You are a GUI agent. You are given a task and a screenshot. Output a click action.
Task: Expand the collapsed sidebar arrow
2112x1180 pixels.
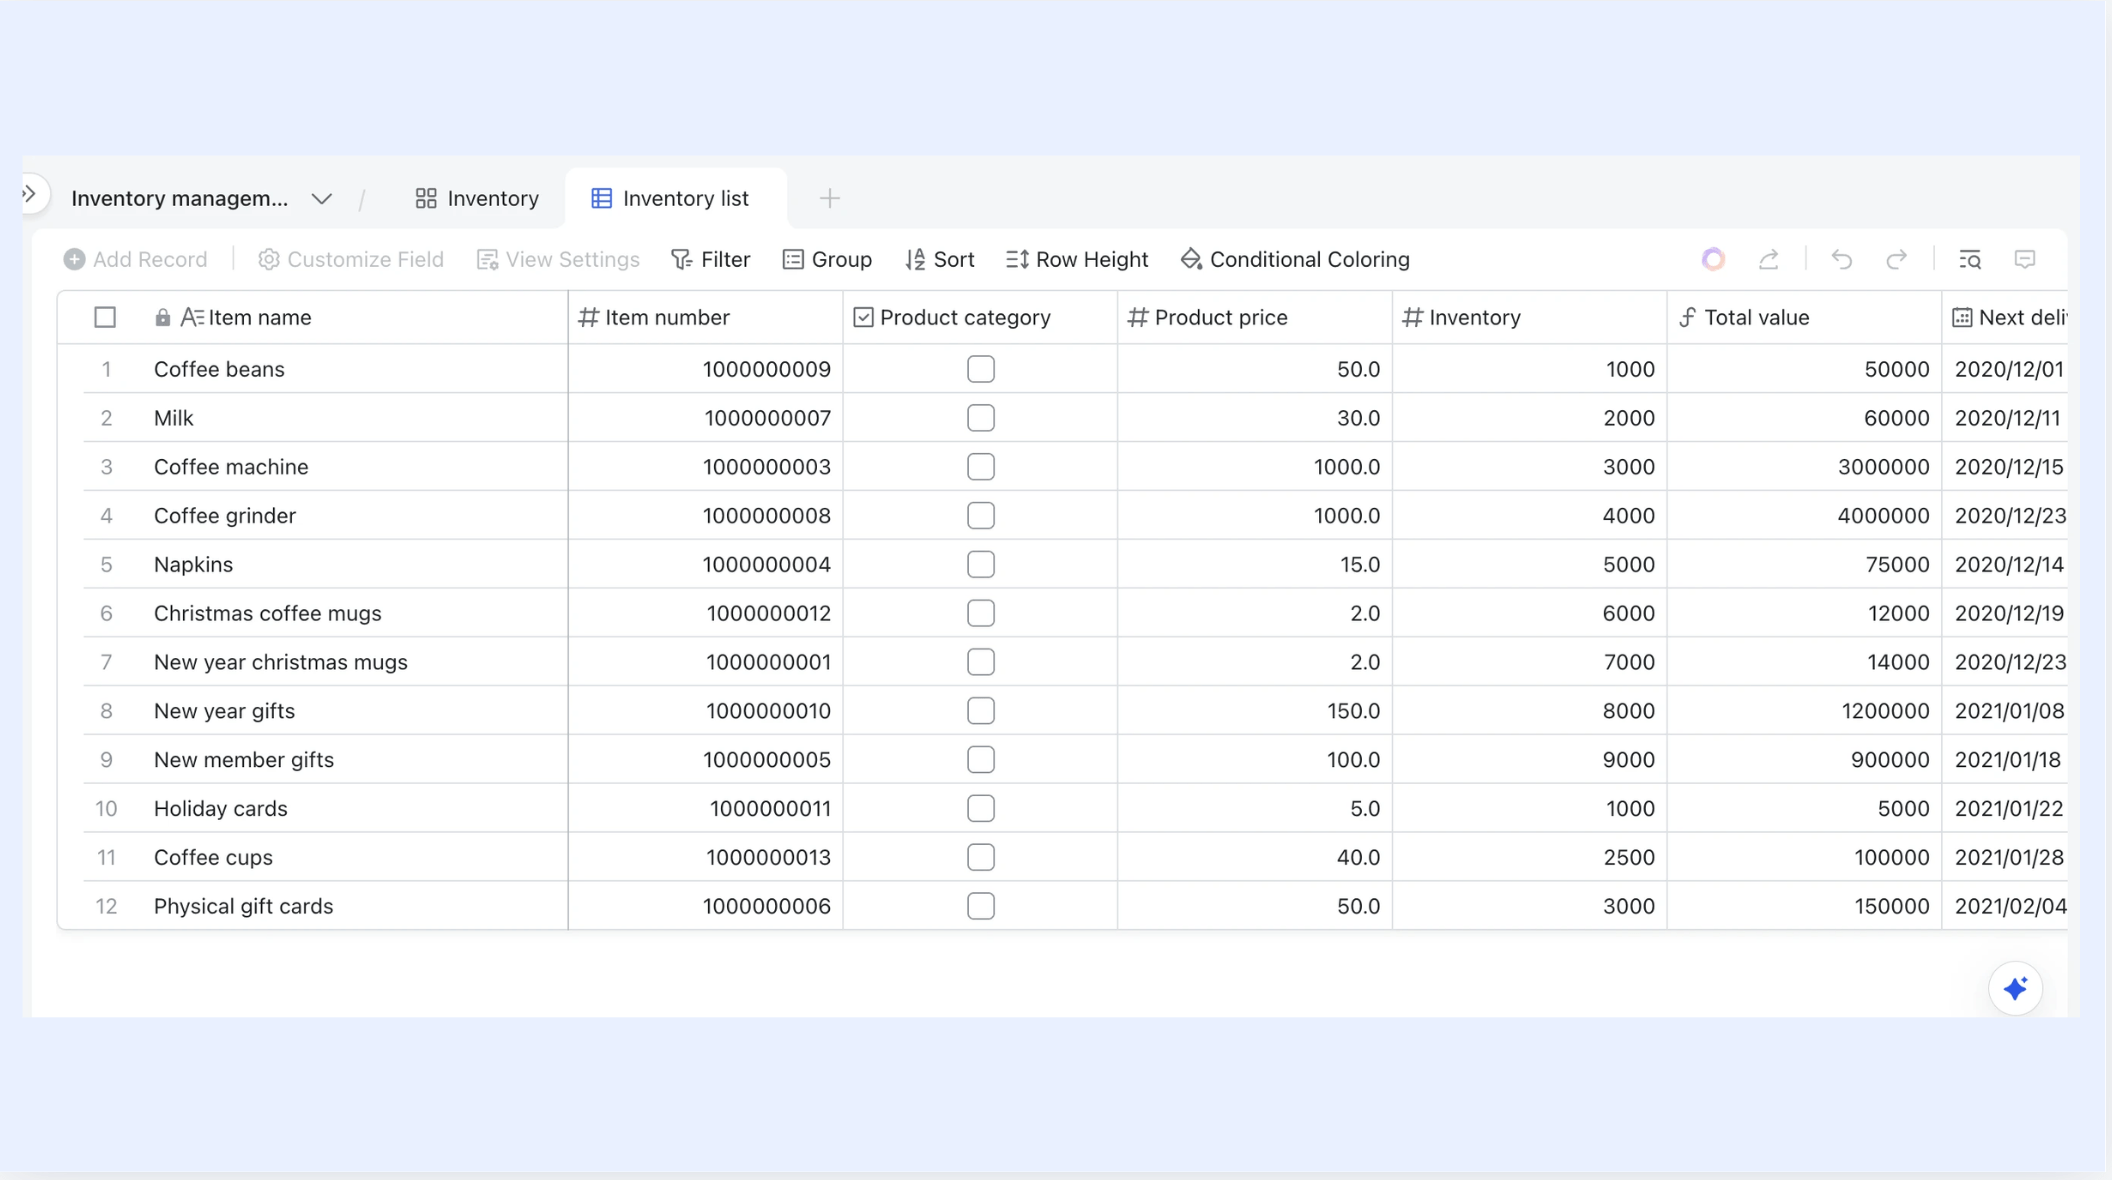[30, 194]
